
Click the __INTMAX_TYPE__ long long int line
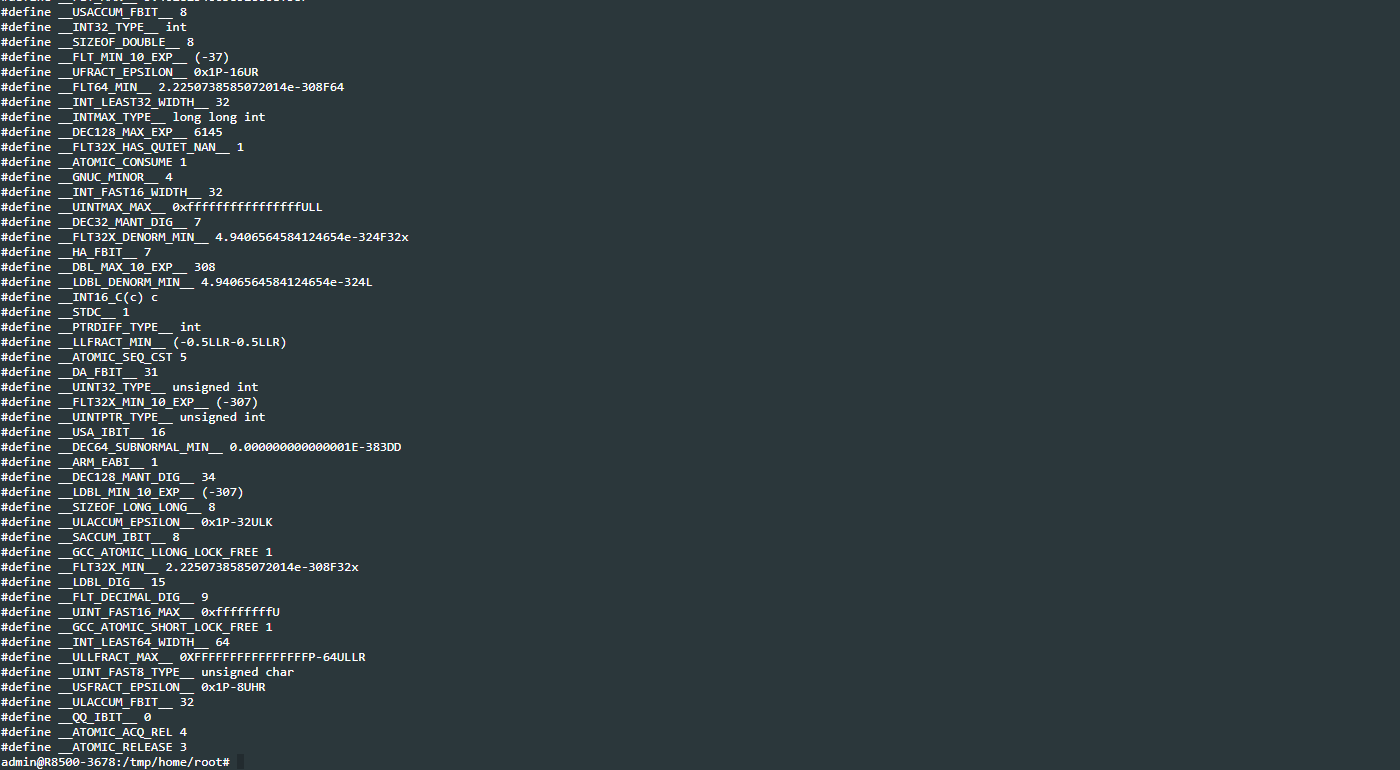point(133,117)
